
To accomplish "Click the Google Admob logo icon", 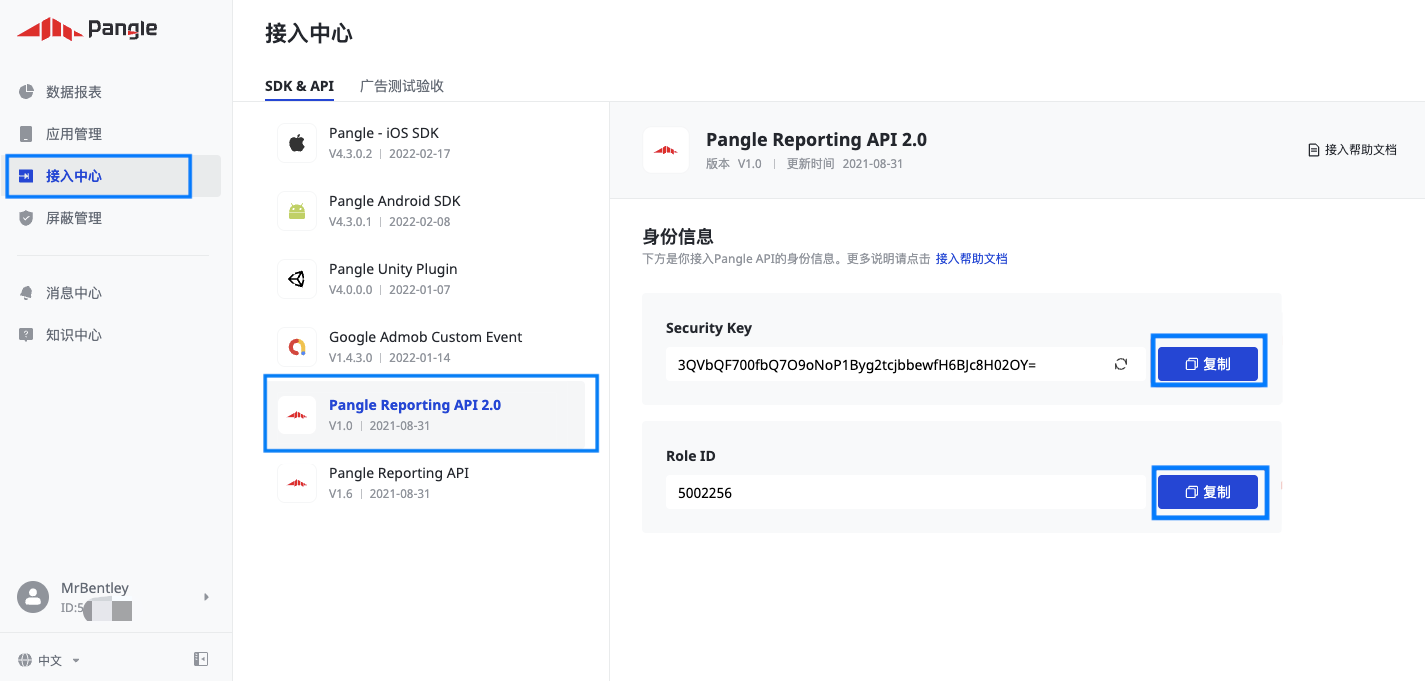I will pyautogui.click(x=297, y=347).
